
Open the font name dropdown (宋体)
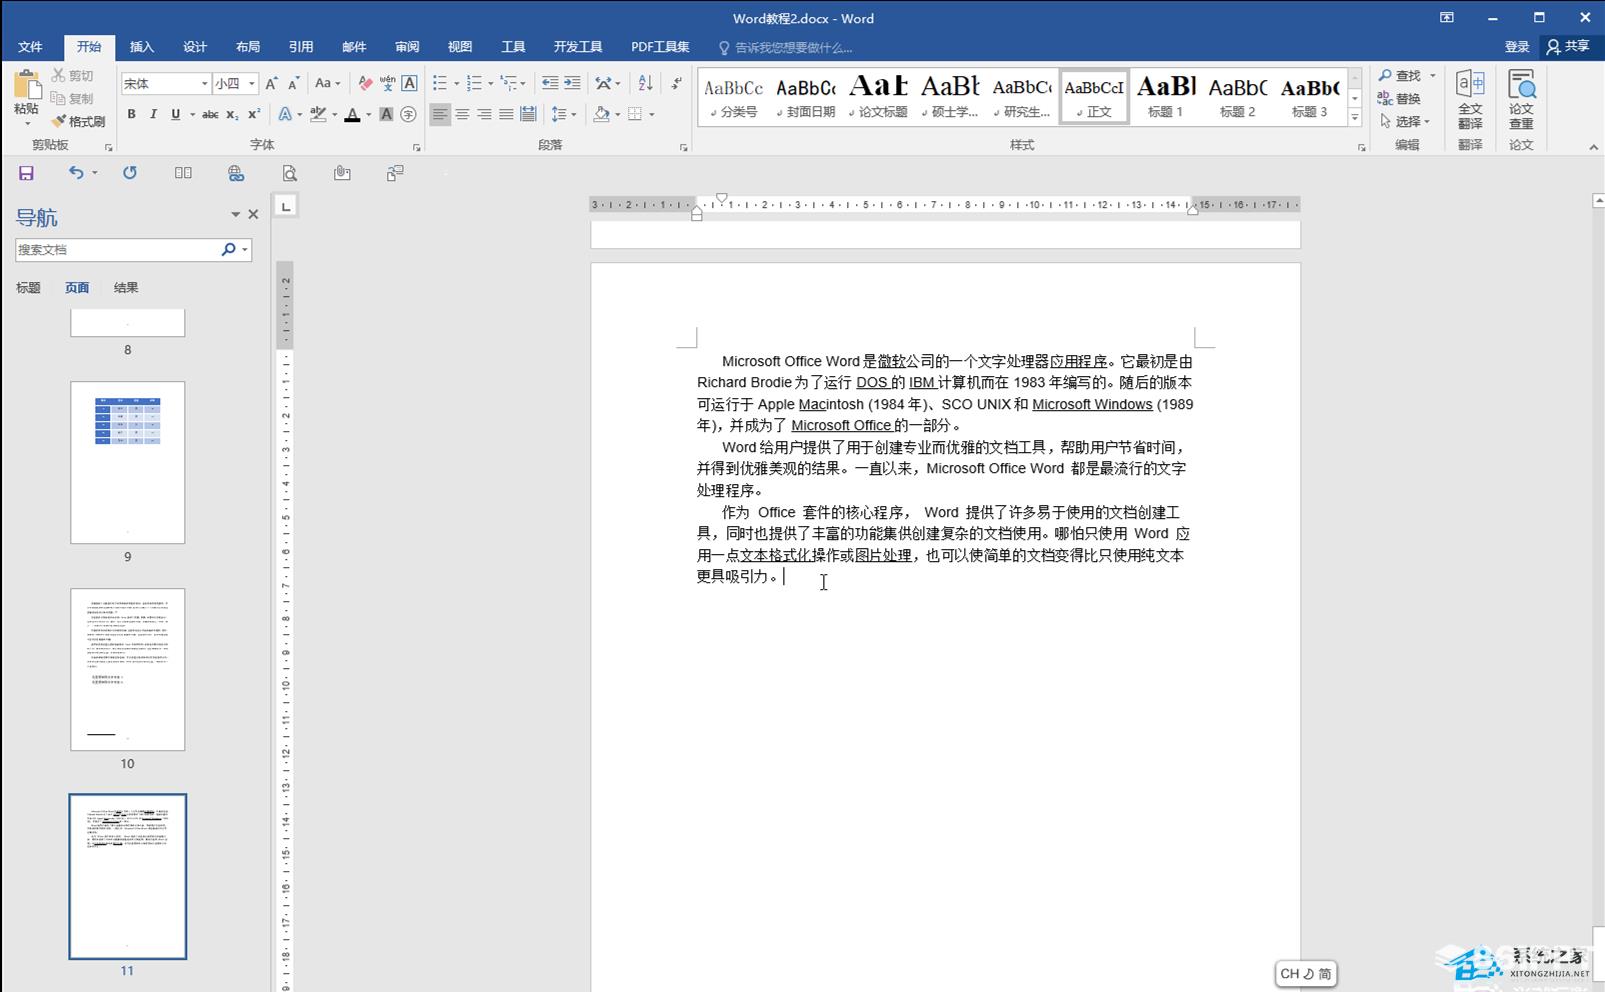(x=204, y=84)
